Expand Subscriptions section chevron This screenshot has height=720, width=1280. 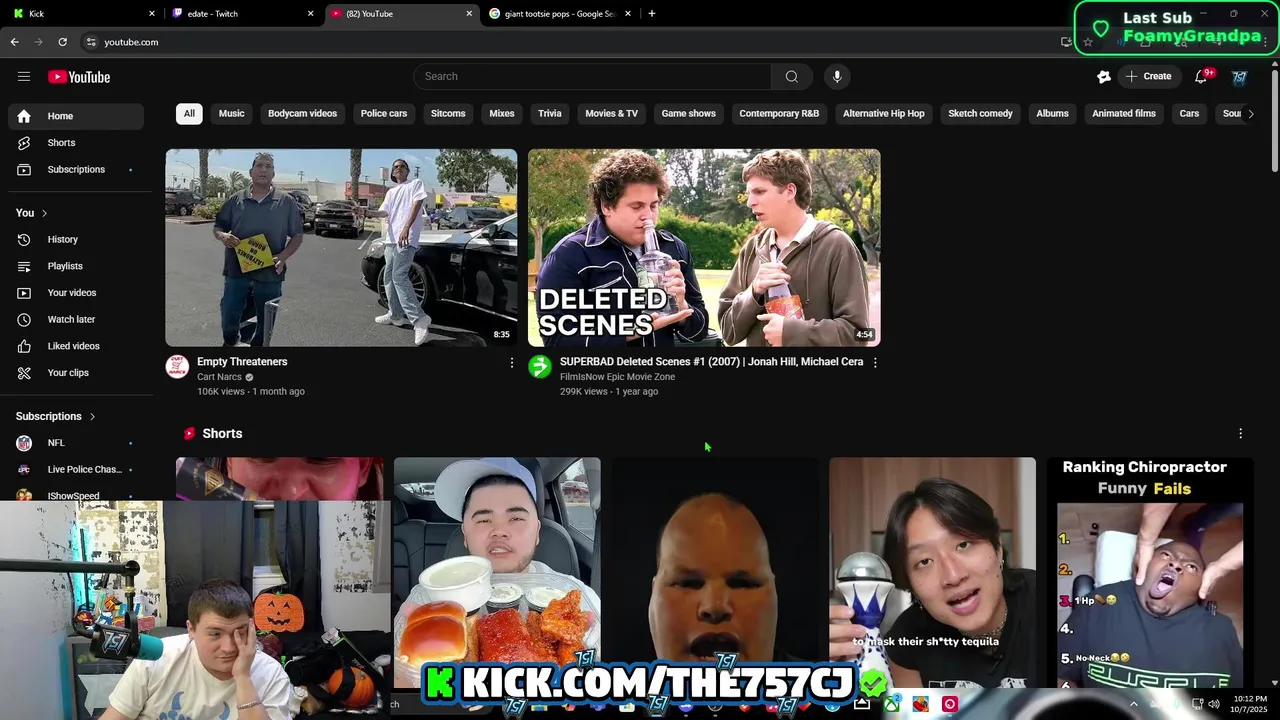92,417
